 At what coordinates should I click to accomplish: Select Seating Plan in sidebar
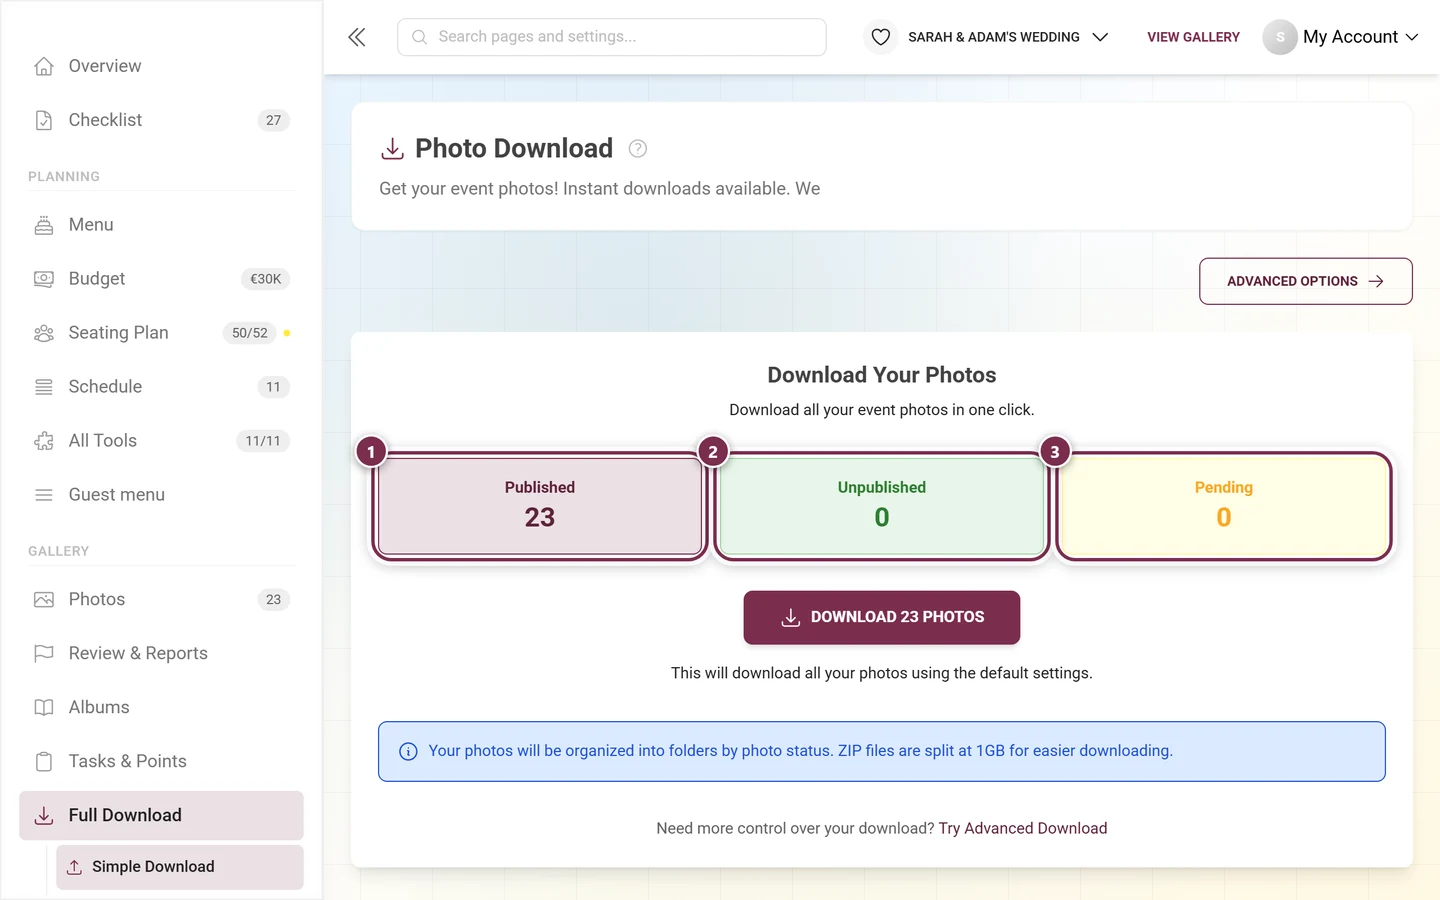[161, 333]
